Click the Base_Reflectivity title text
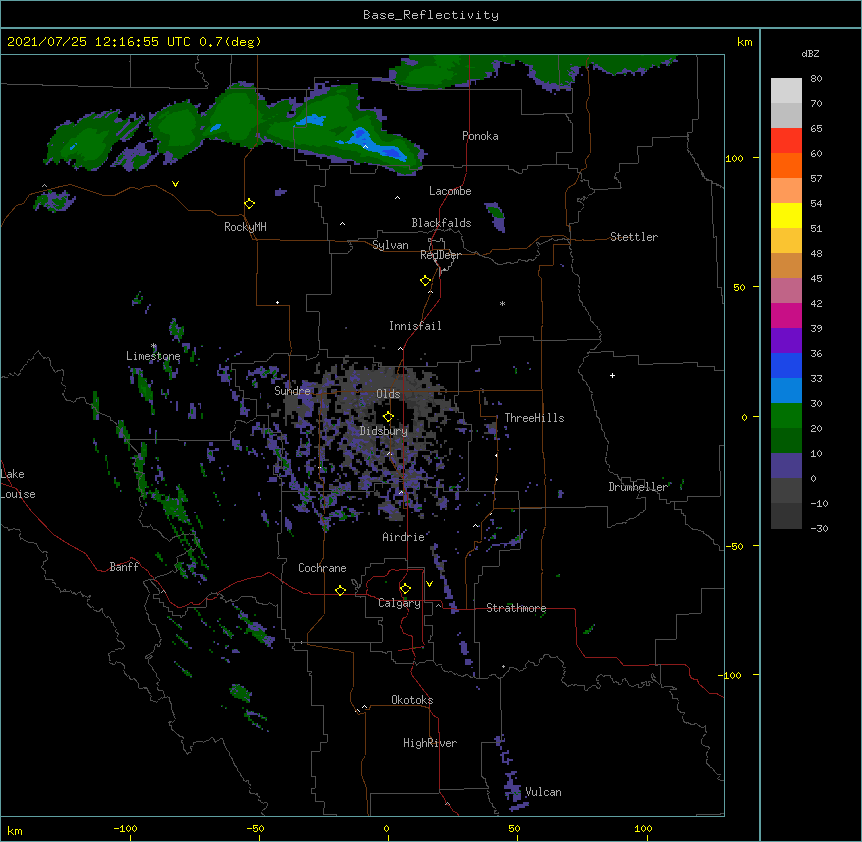862x842 pixels. [431, 15]
